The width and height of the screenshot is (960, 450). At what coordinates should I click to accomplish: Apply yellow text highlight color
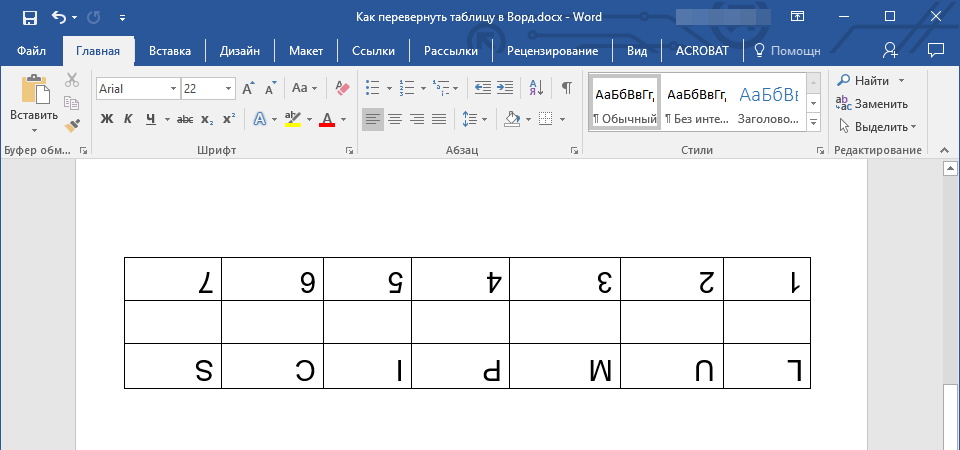coord(293,119)
